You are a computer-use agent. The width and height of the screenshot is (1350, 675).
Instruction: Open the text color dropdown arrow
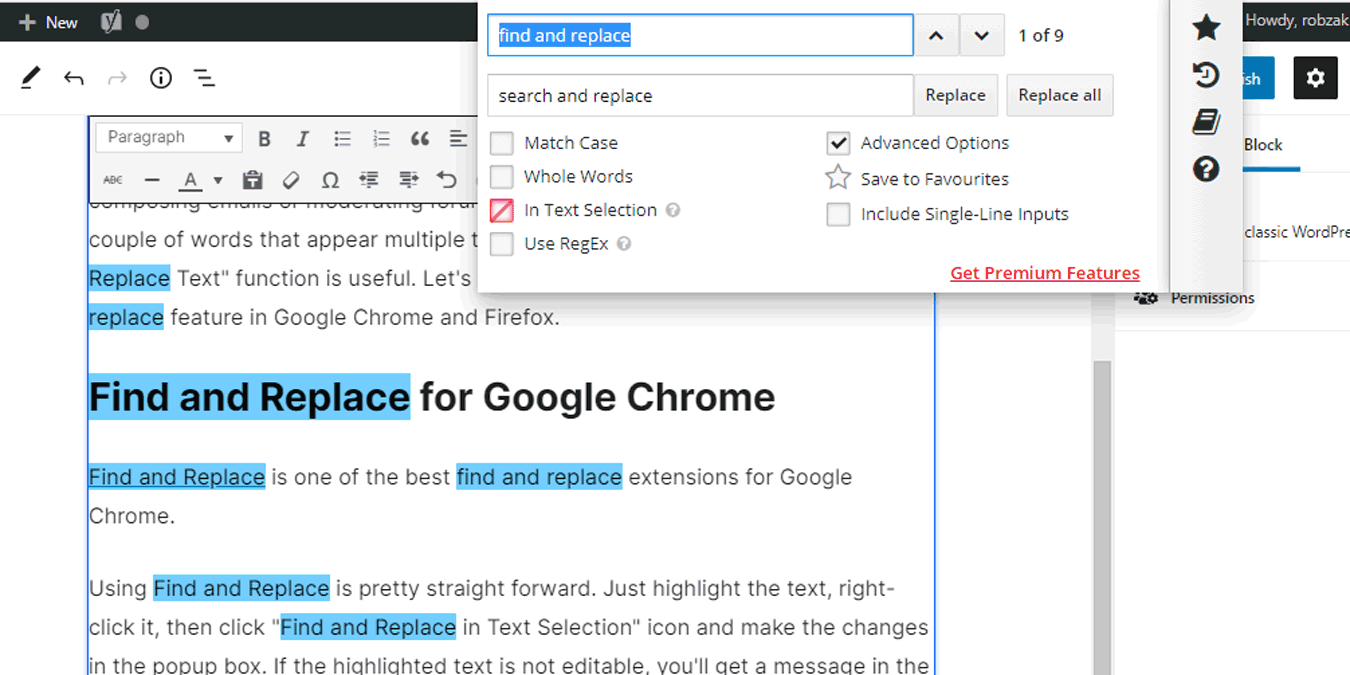click(x=216, y=180)
